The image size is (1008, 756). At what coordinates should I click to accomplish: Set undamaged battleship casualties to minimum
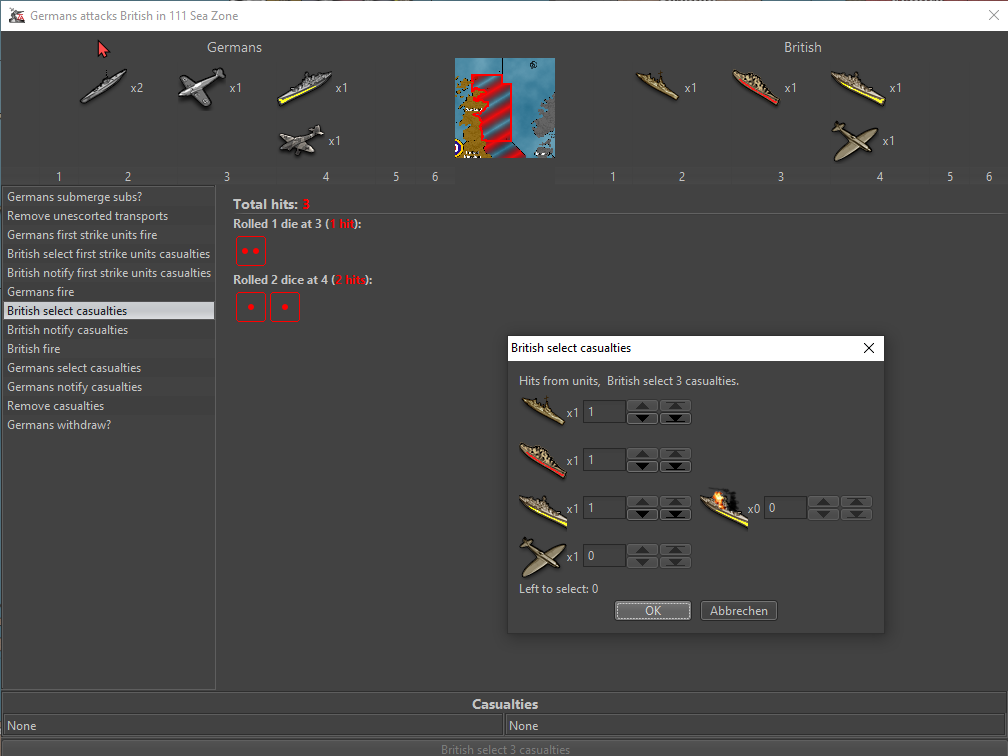[675, 514]
